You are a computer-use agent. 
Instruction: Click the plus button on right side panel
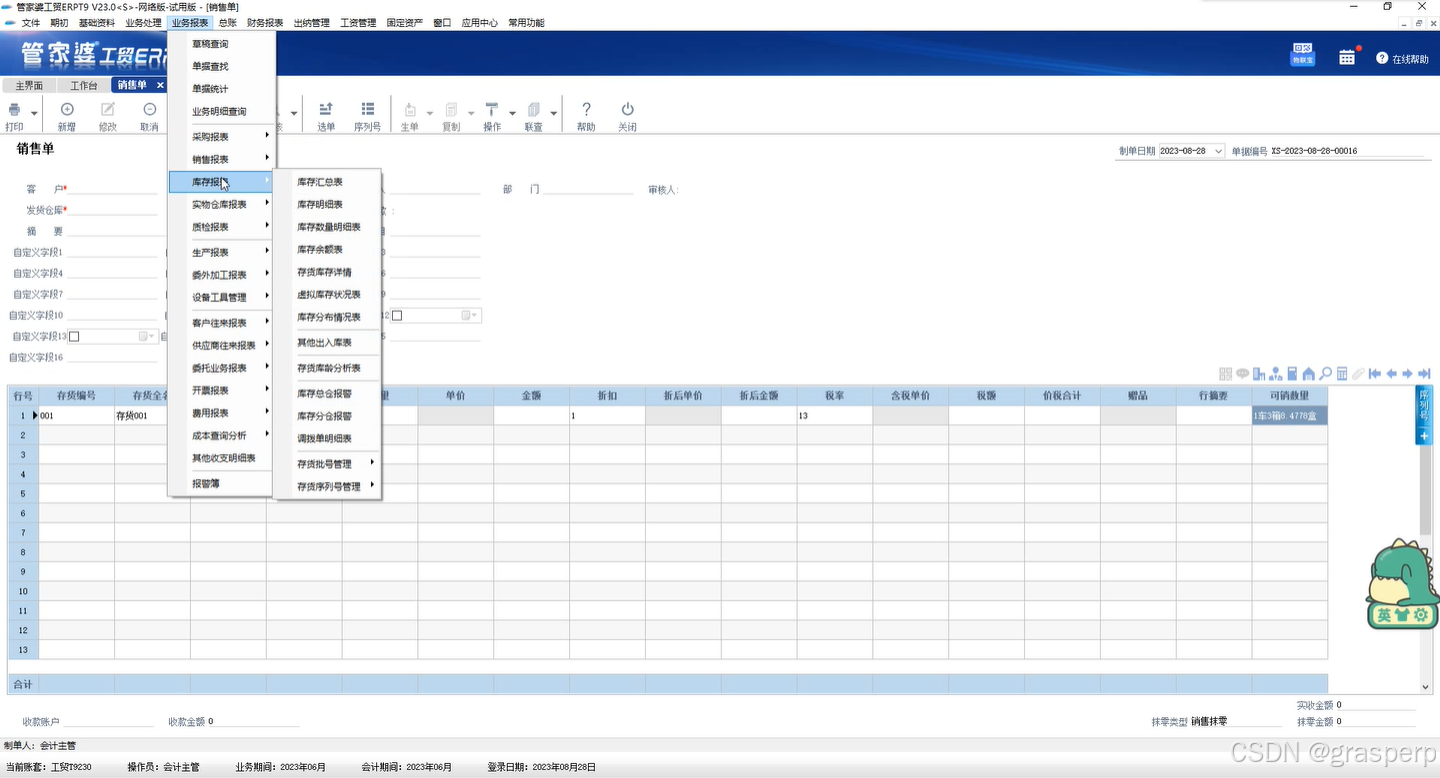tap(1425, 437)
